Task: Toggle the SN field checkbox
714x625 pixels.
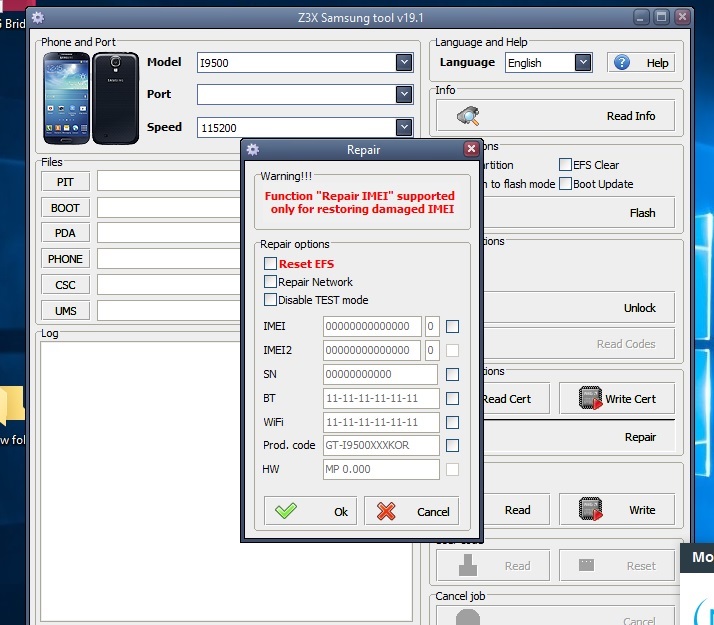Action: (452, 374)
